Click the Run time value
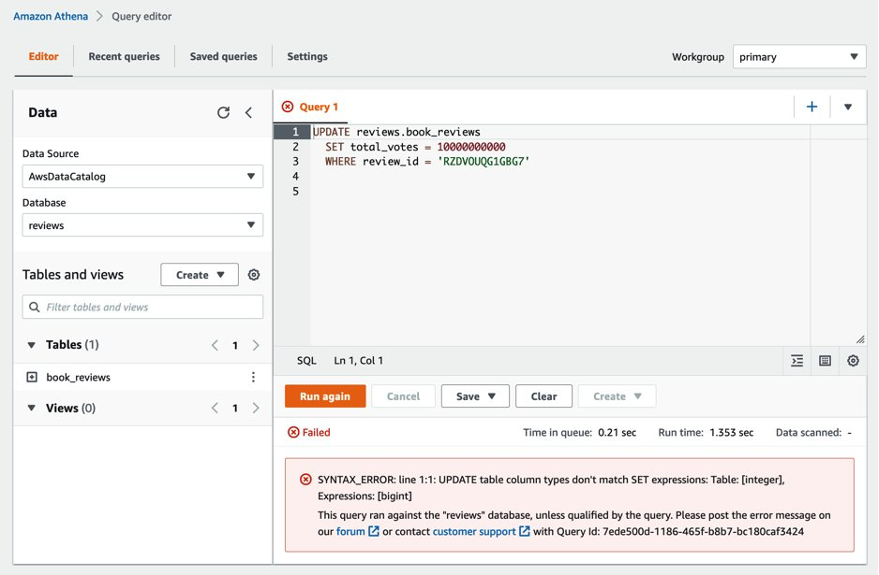This screenshot has height=575, width=879. pyautogui.click(x=732, y=432)
